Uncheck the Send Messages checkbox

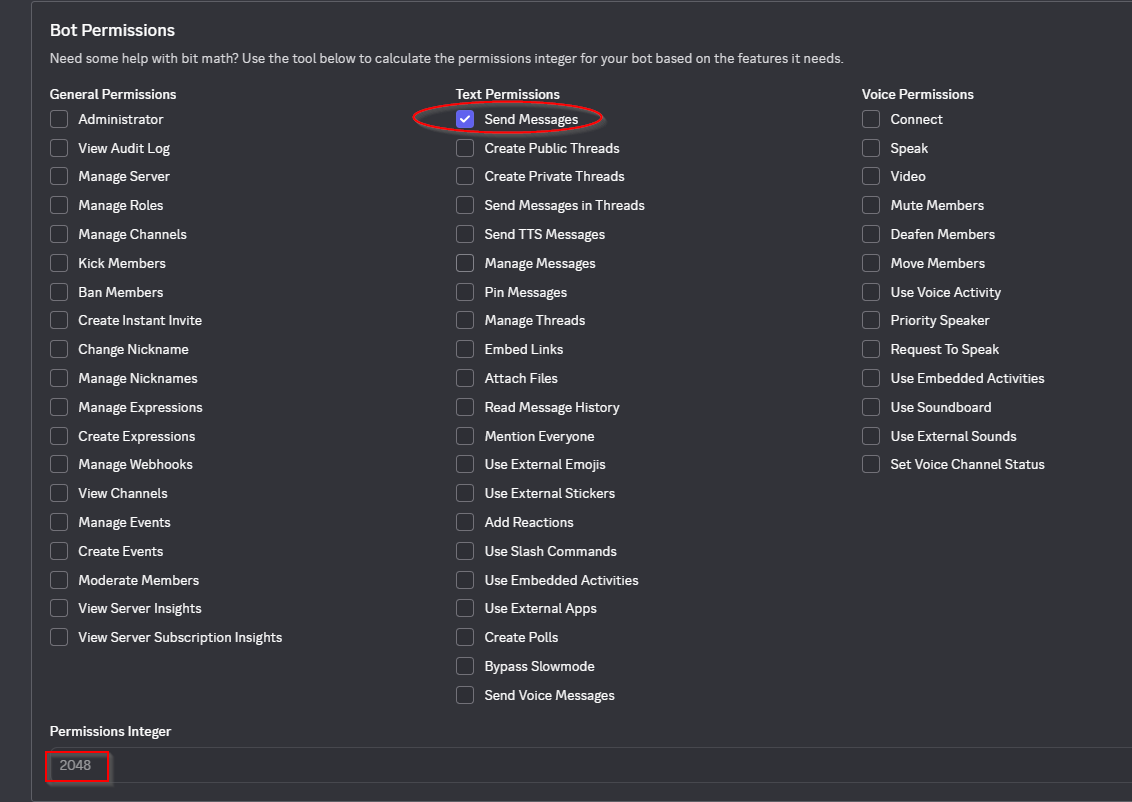pyautogui.click(x=465, y=119)
